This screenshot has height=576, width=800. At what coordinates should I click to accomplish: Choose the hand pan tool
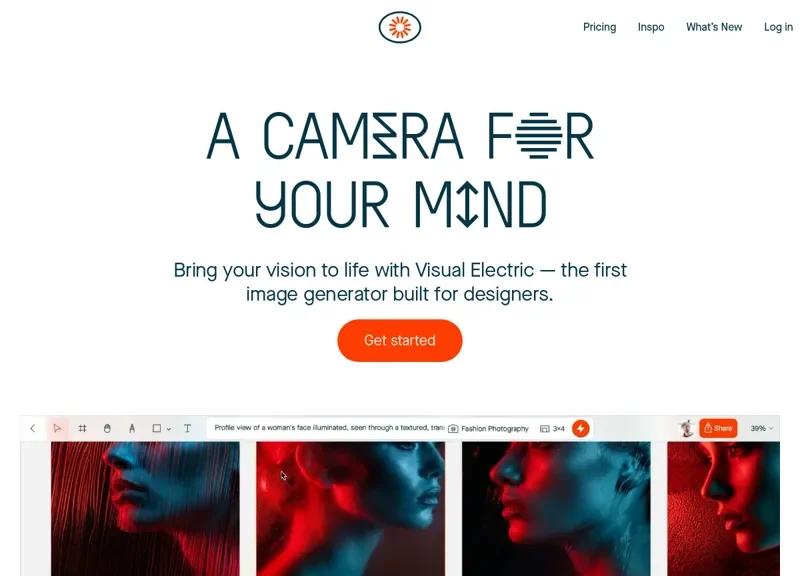(107, 429)
